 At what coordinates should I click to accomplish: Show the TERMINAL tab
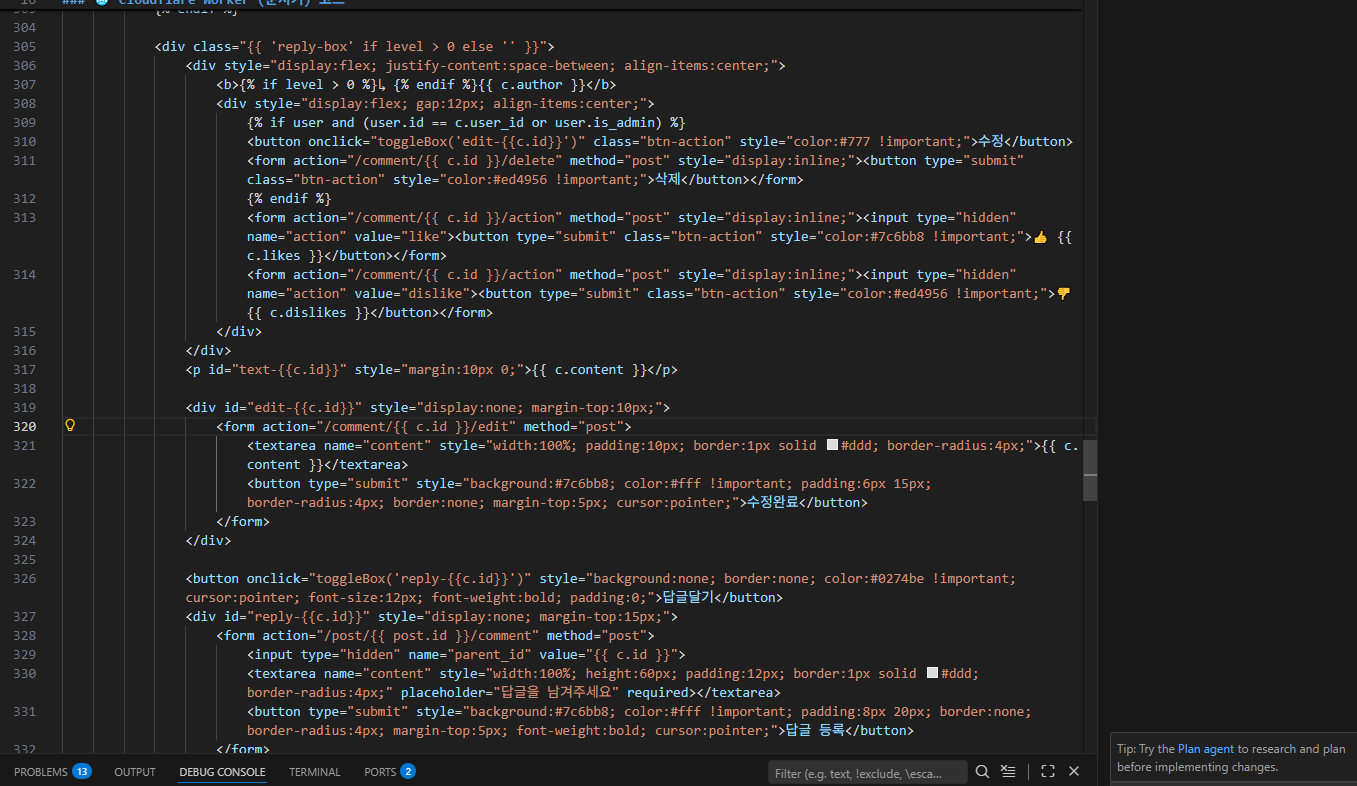tap(315, 772)
